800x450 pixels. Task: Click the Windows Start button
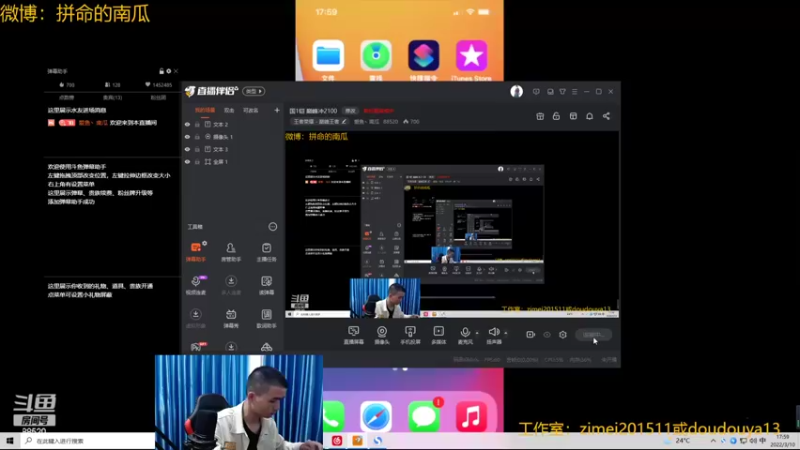point(9,441)
